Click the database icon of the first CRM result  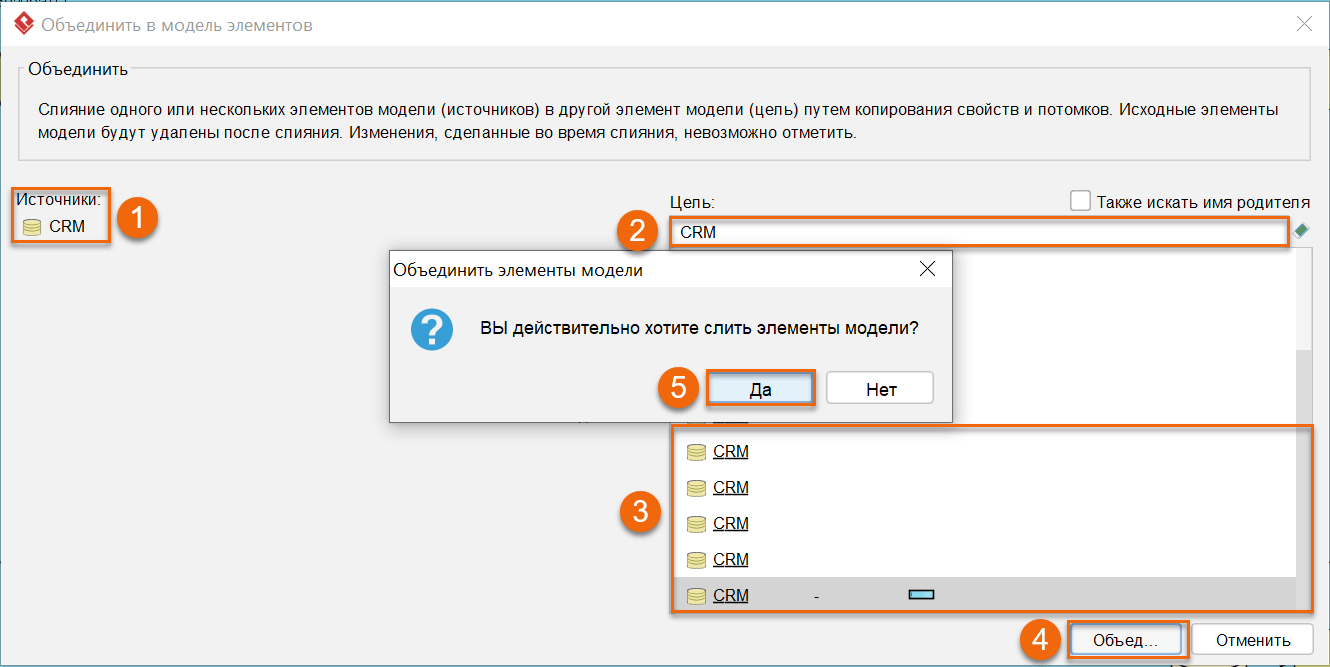click(697, 451)
